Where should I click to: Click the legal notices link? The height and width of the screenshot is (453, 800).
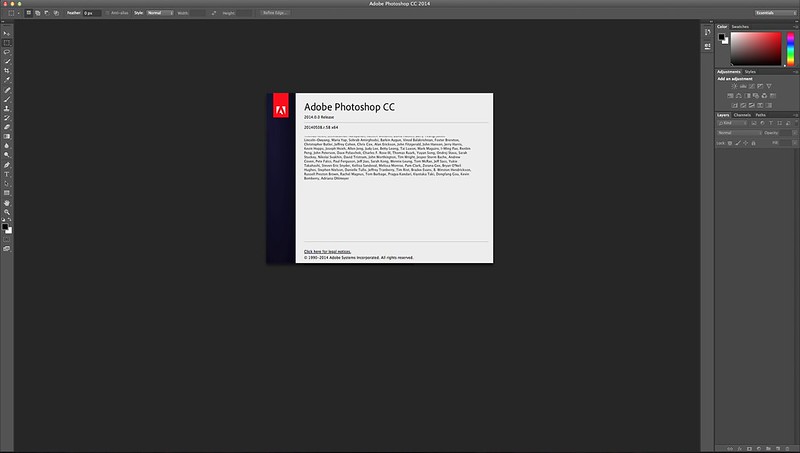pyautogui.click(x=327, y=250)
